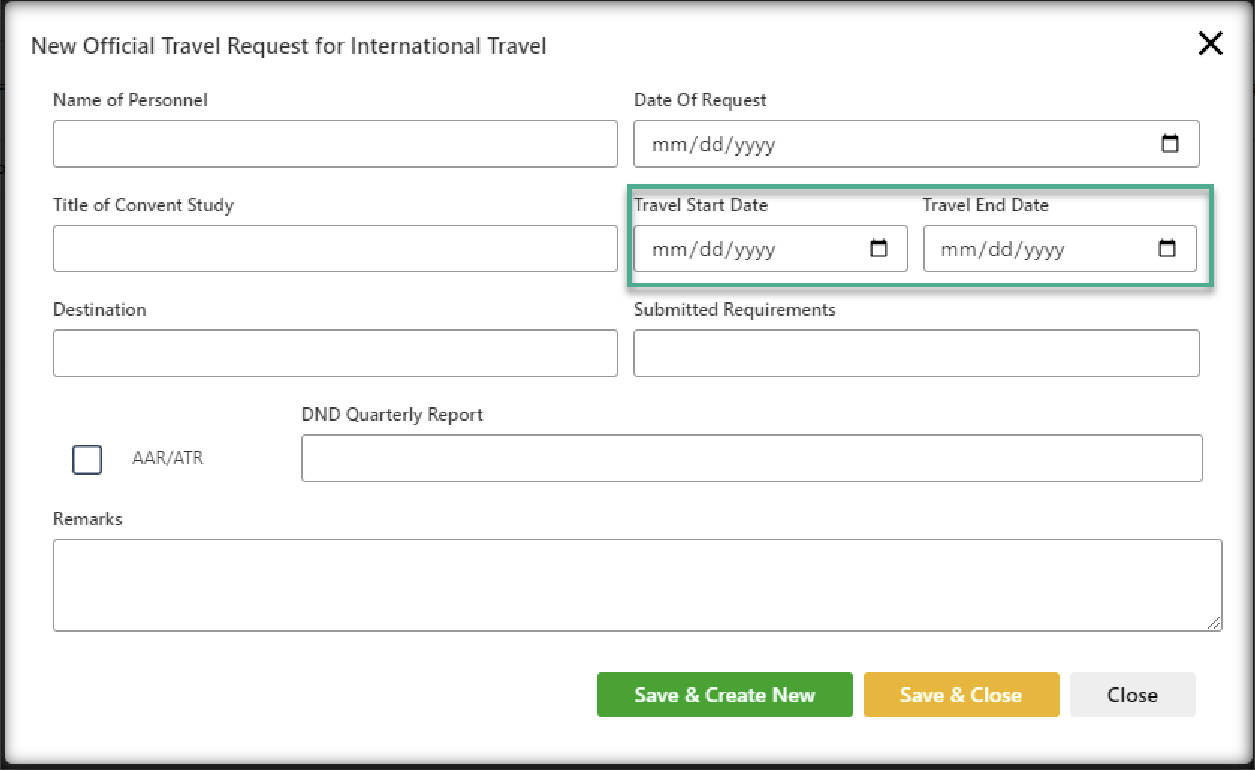
Task: Select the Destination text box
Action: pyautogui.click(x=335, y=353)
